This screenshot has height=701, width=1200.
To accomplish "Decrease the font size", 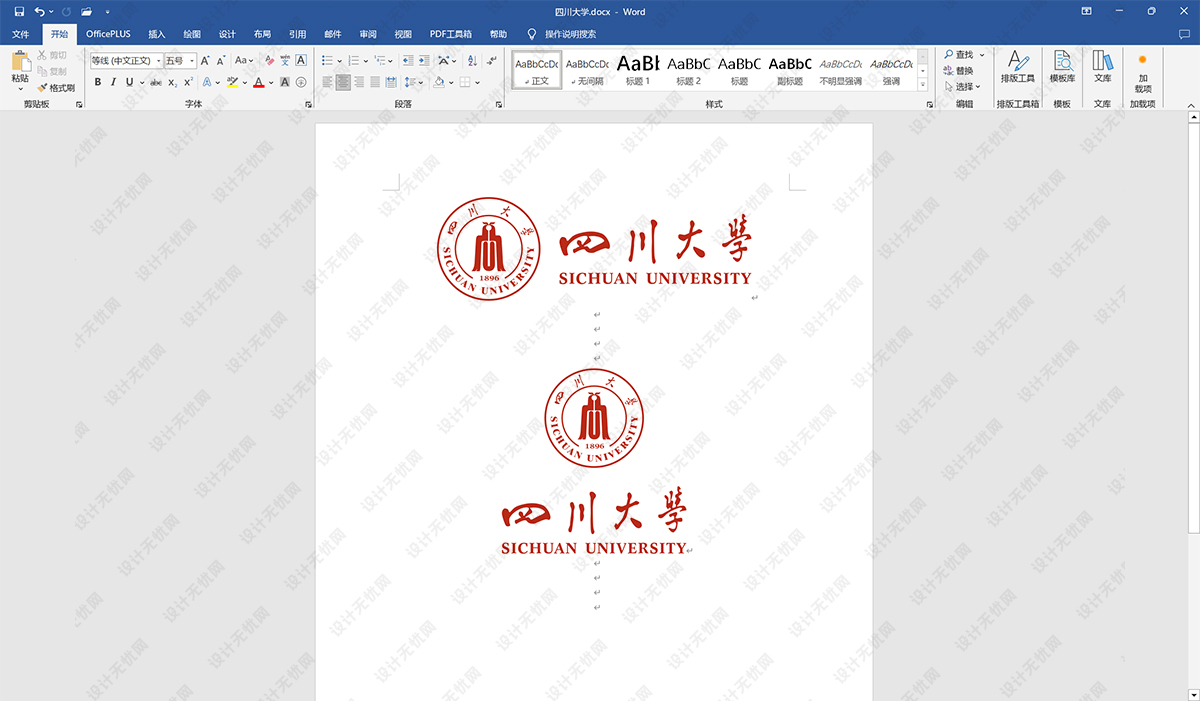I will [x=220, y=61].
